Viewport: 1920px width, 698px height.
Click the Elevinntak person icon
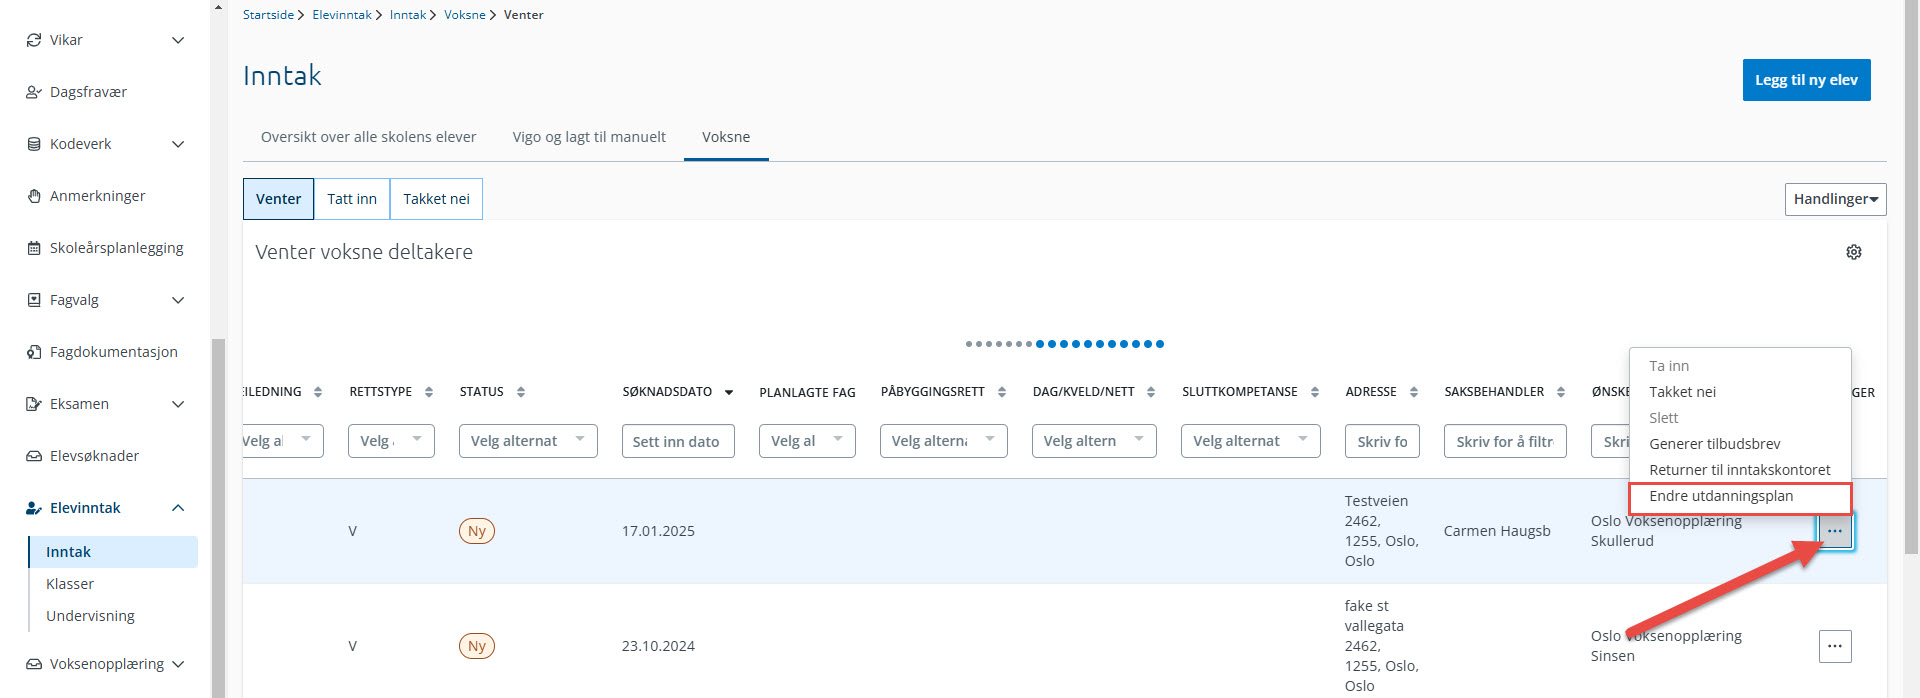pos(34,508)
